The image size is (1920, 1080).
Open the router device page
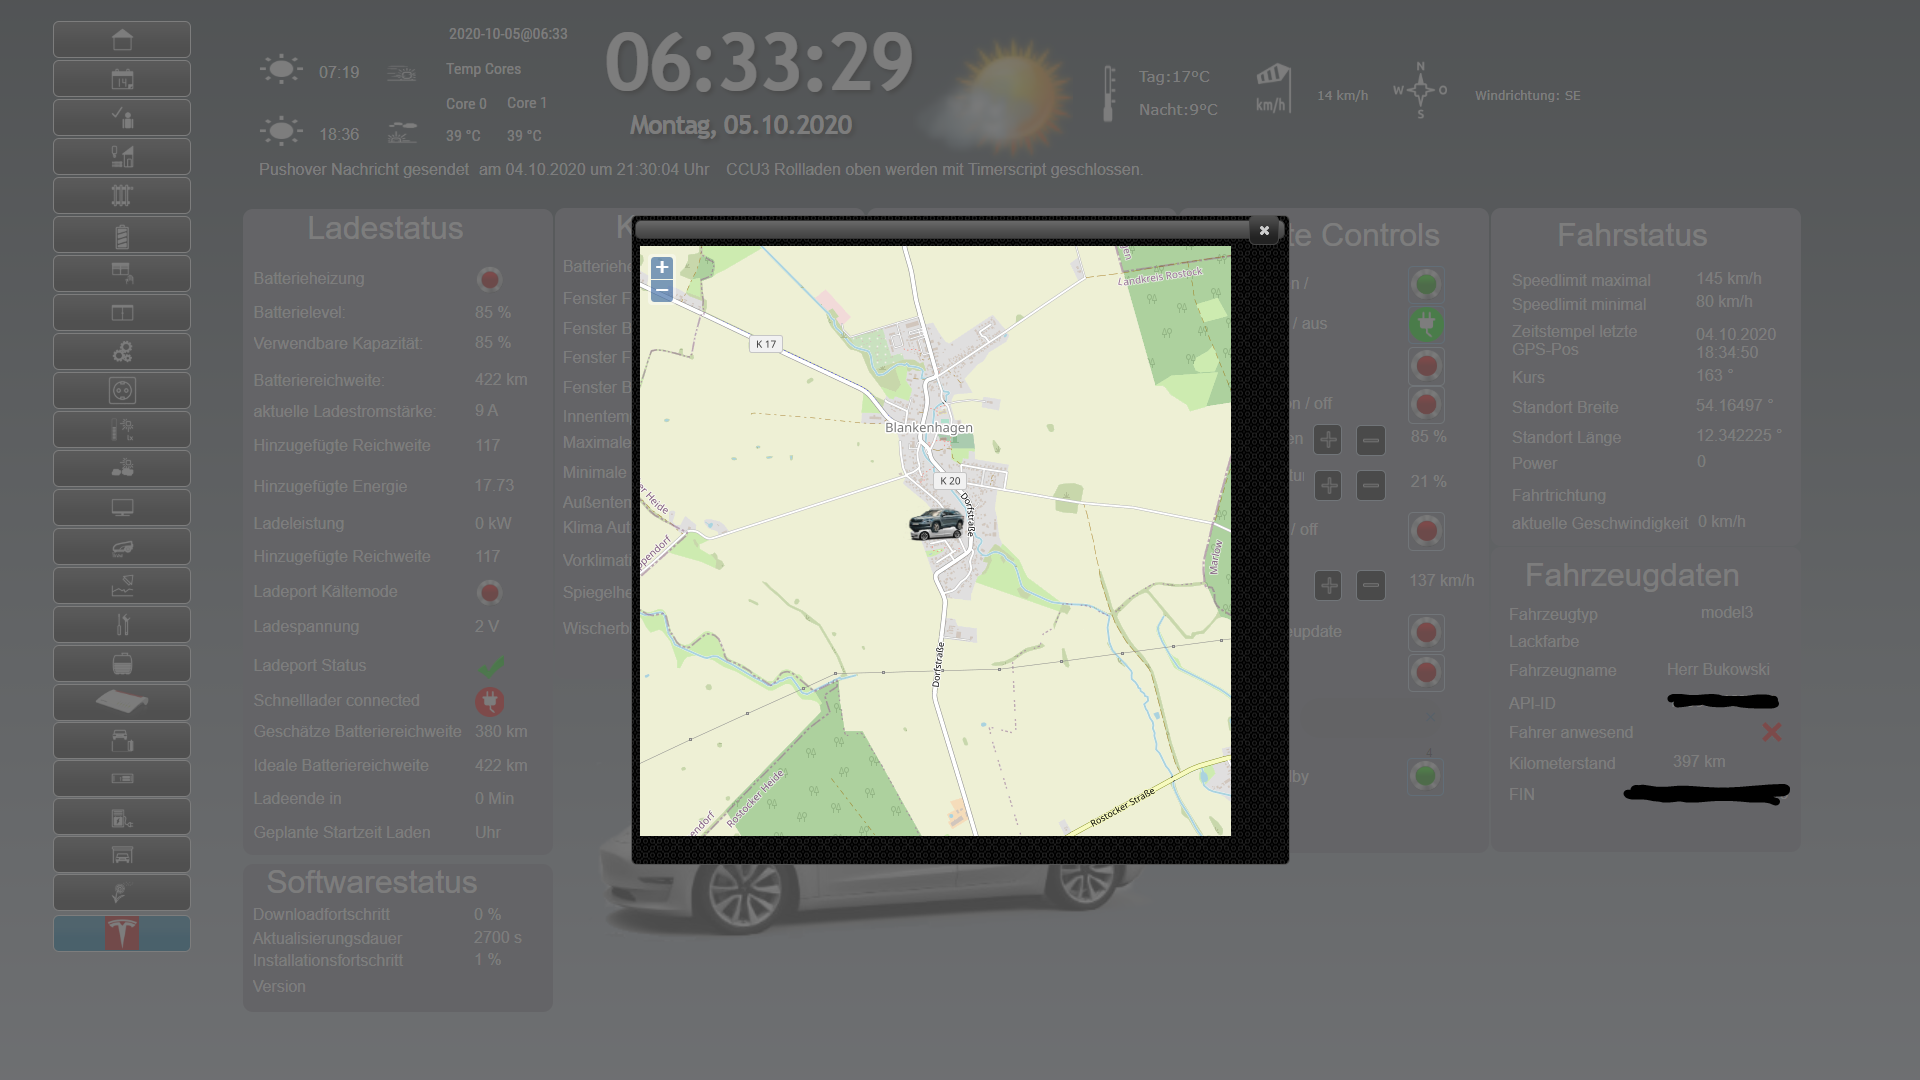click(122, 703)
